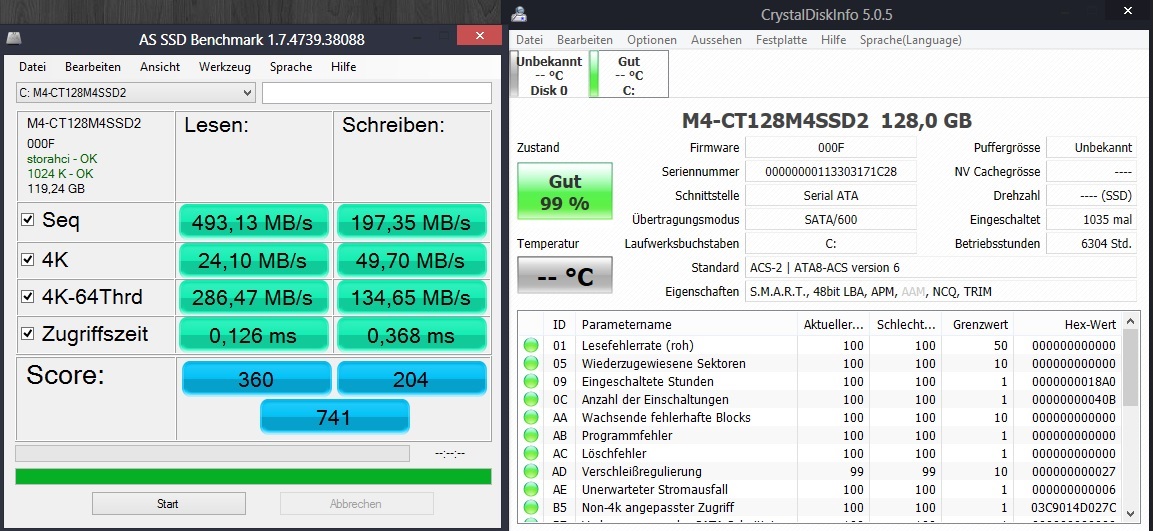Click the Seq read result 493,13 MB/s
This screenshot has height=531, width=1154.
click(252, 222)
